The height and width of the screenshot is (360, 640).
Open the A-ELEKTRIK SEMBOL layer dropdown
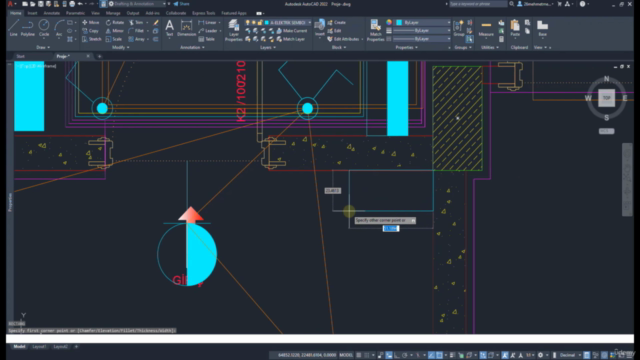pos(279,22)
